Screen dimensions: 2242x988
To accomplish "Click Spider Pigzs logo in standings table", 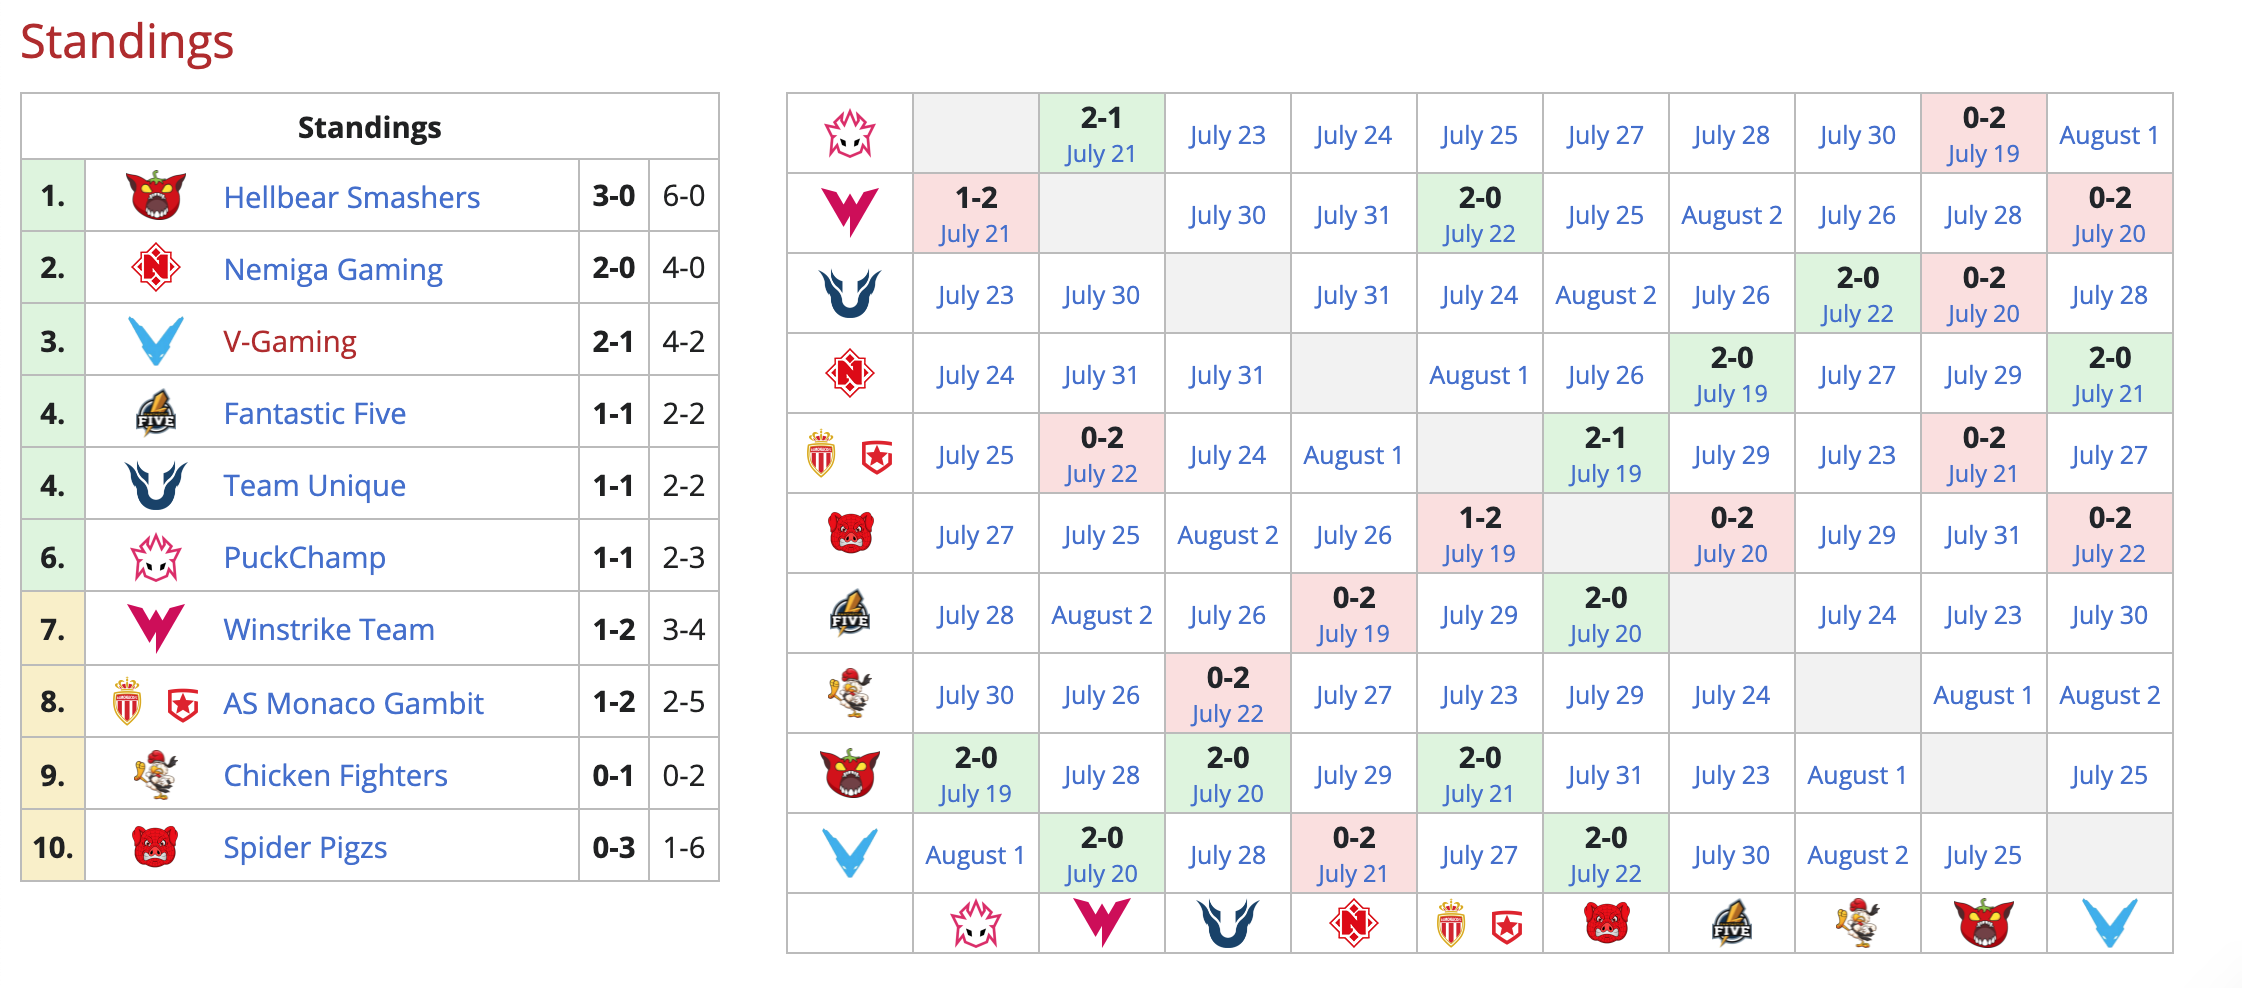I will tap(156, 846).
